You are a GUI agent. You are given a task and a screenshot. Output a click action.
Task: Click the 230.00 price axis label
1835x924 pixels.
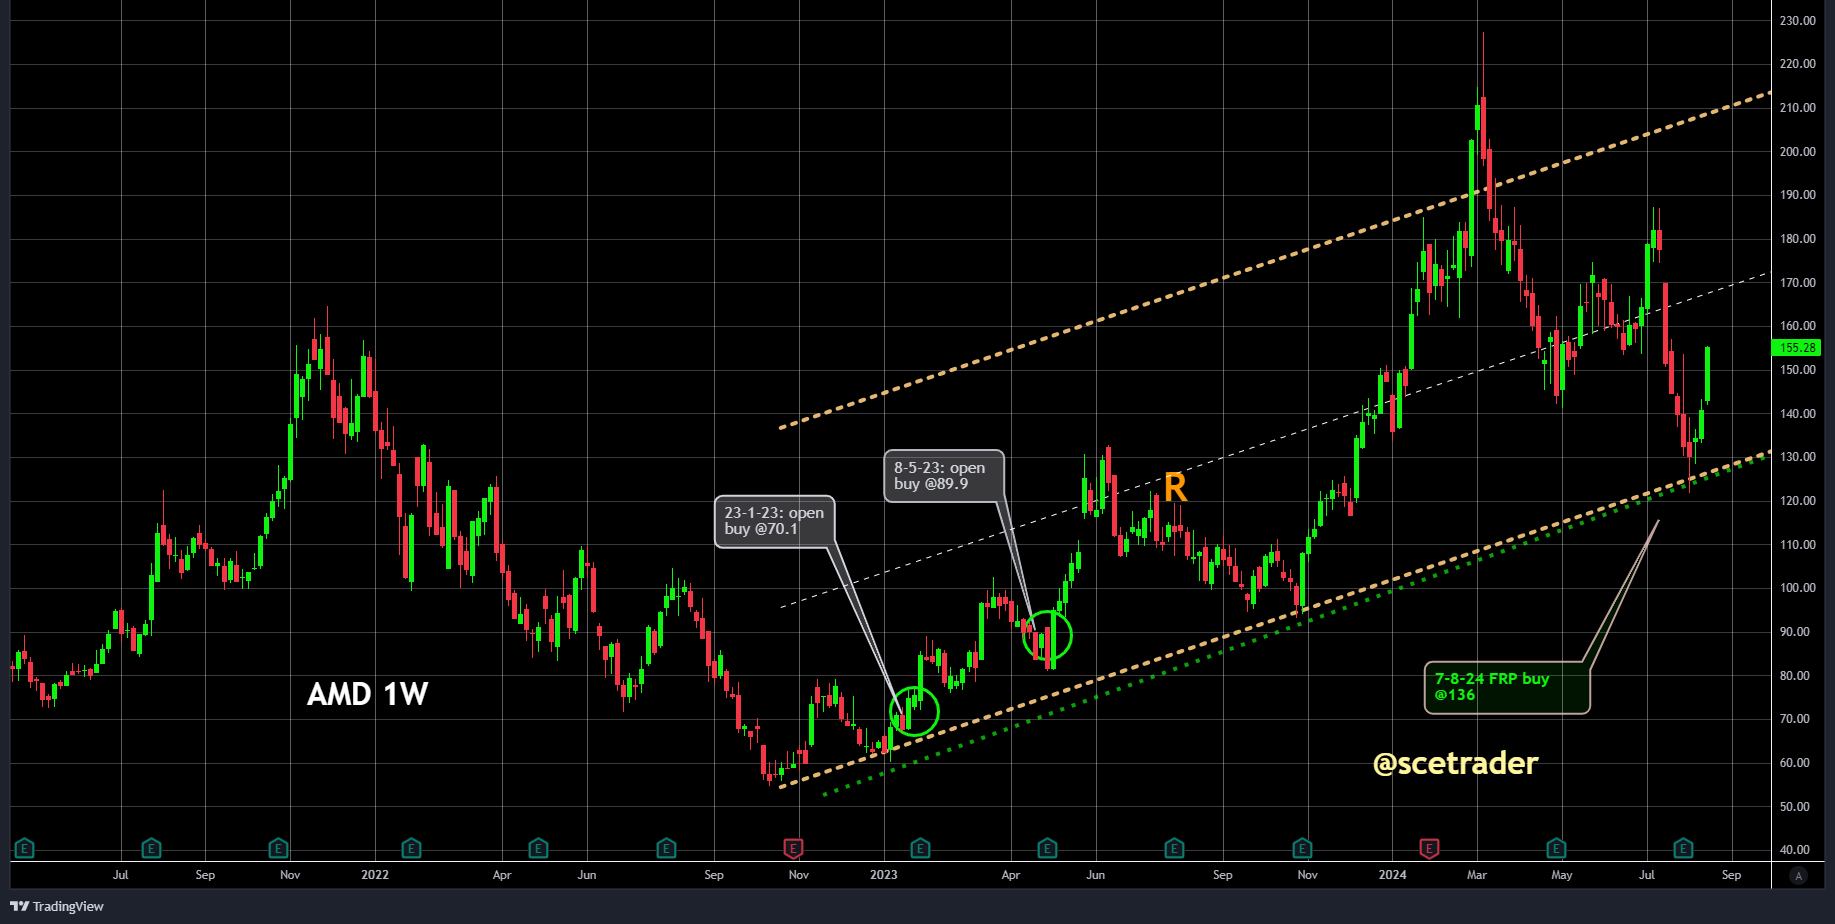[1797, 21]
